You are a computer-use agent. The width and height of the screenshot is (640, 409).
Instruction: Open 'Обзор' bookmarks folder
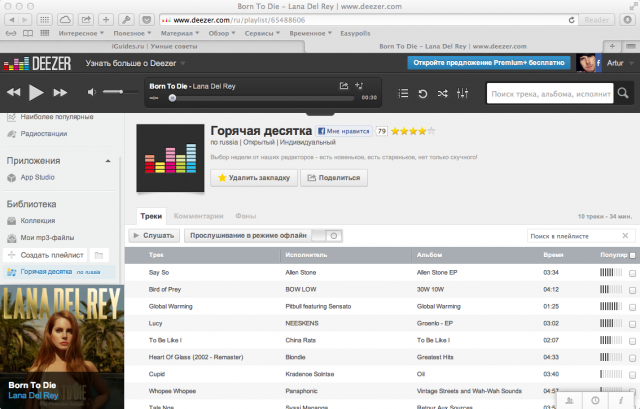point(222,33)
